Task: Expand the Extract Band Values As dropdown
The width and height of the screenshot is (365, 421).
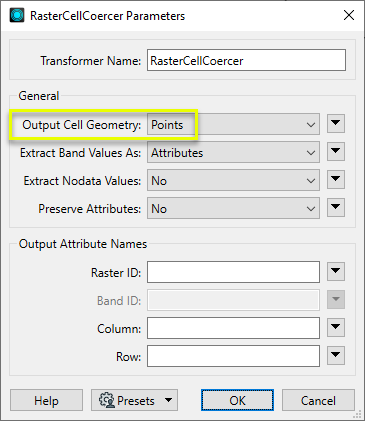Action: (x=233, y=152)
